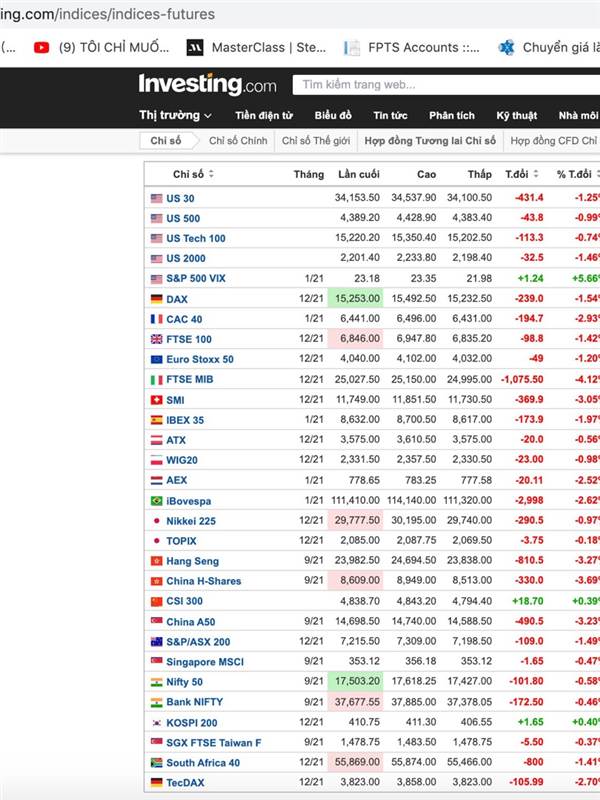This screenshot has width=600, height=800.
Task: Click the Dutch flag beside AEX
Action: click(x=157, y=480)
